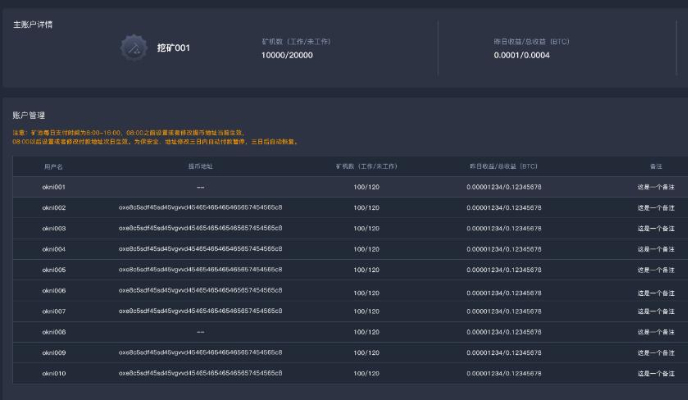Click the 10000/20000 miner count value
This screenshot has width=688, height=400.
click(287, 55)
